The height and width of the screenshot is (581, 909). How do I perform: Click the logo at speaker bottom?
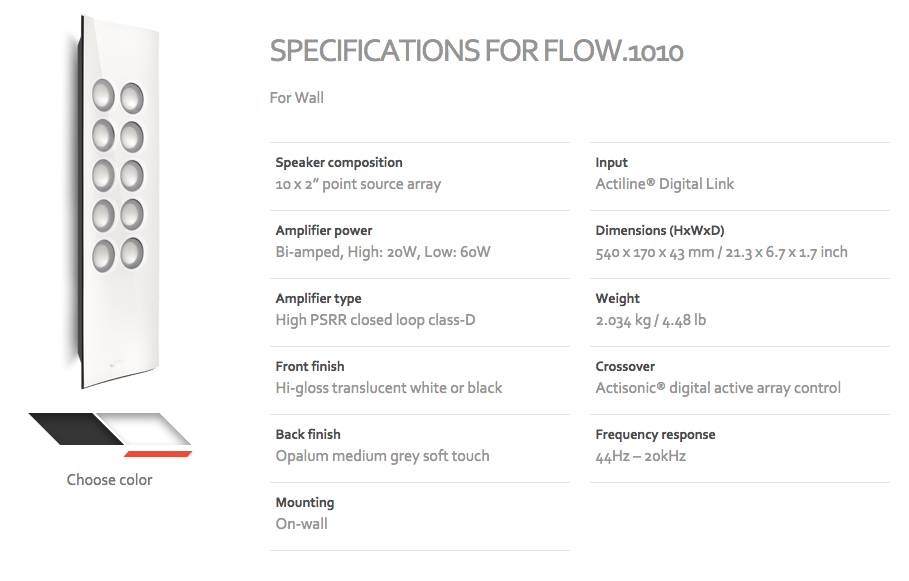(x=115, y=364)
